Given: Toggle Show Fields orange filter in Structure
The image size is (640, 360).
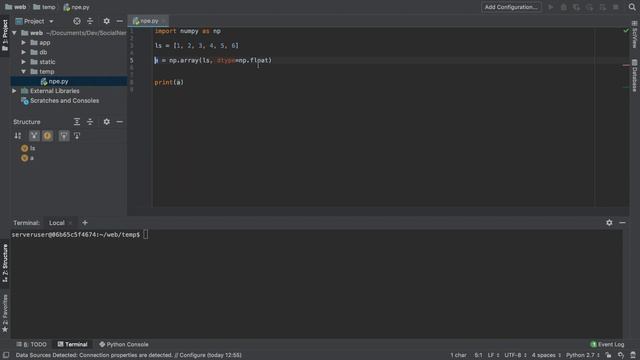Looking at the screenshot, I should coord(47,136).
